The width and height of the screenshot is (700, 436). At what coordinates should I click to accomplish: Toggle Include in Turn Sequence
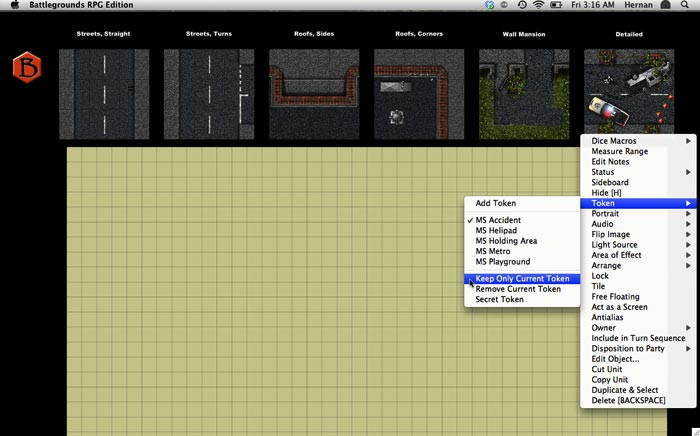pyautogui.click(x=638, y=338)
